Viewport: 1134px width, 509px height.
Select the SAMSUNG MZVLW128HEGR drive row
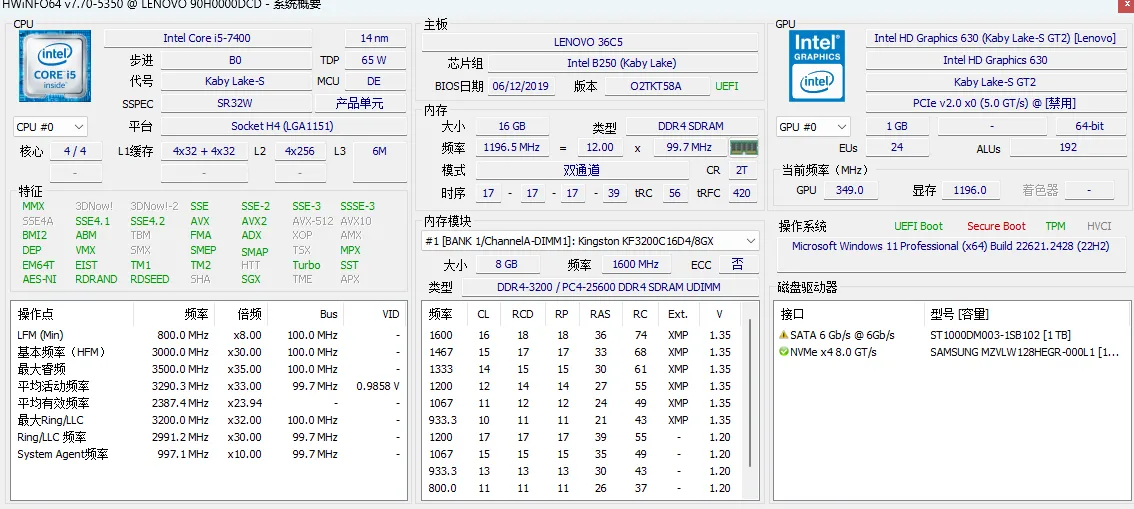pos(951,352)
